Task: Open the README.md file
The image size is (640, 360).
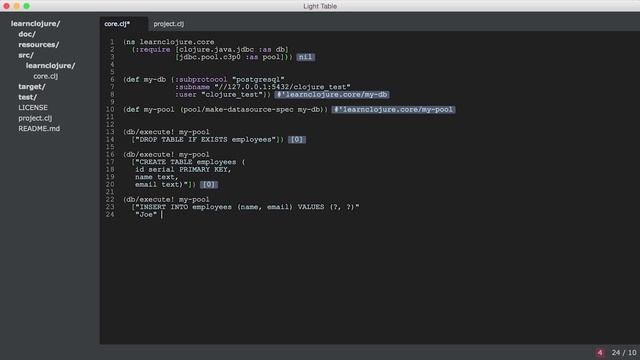Action: [x=39, y=129]
